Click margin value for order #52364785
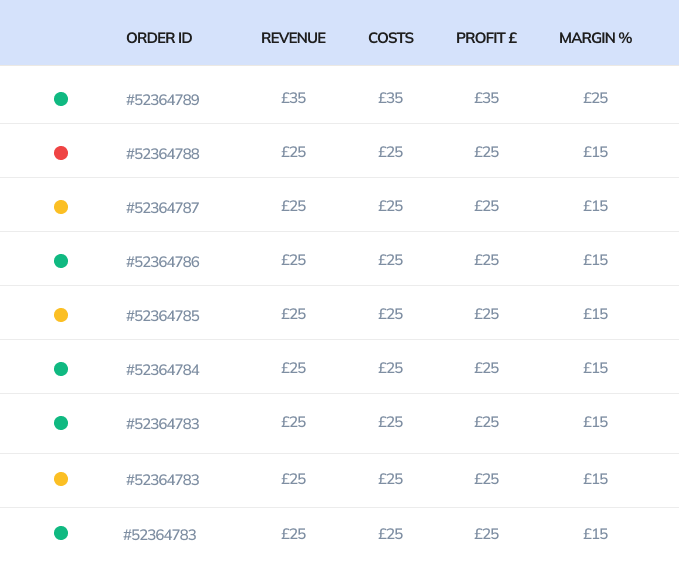 tap(595, 314)
